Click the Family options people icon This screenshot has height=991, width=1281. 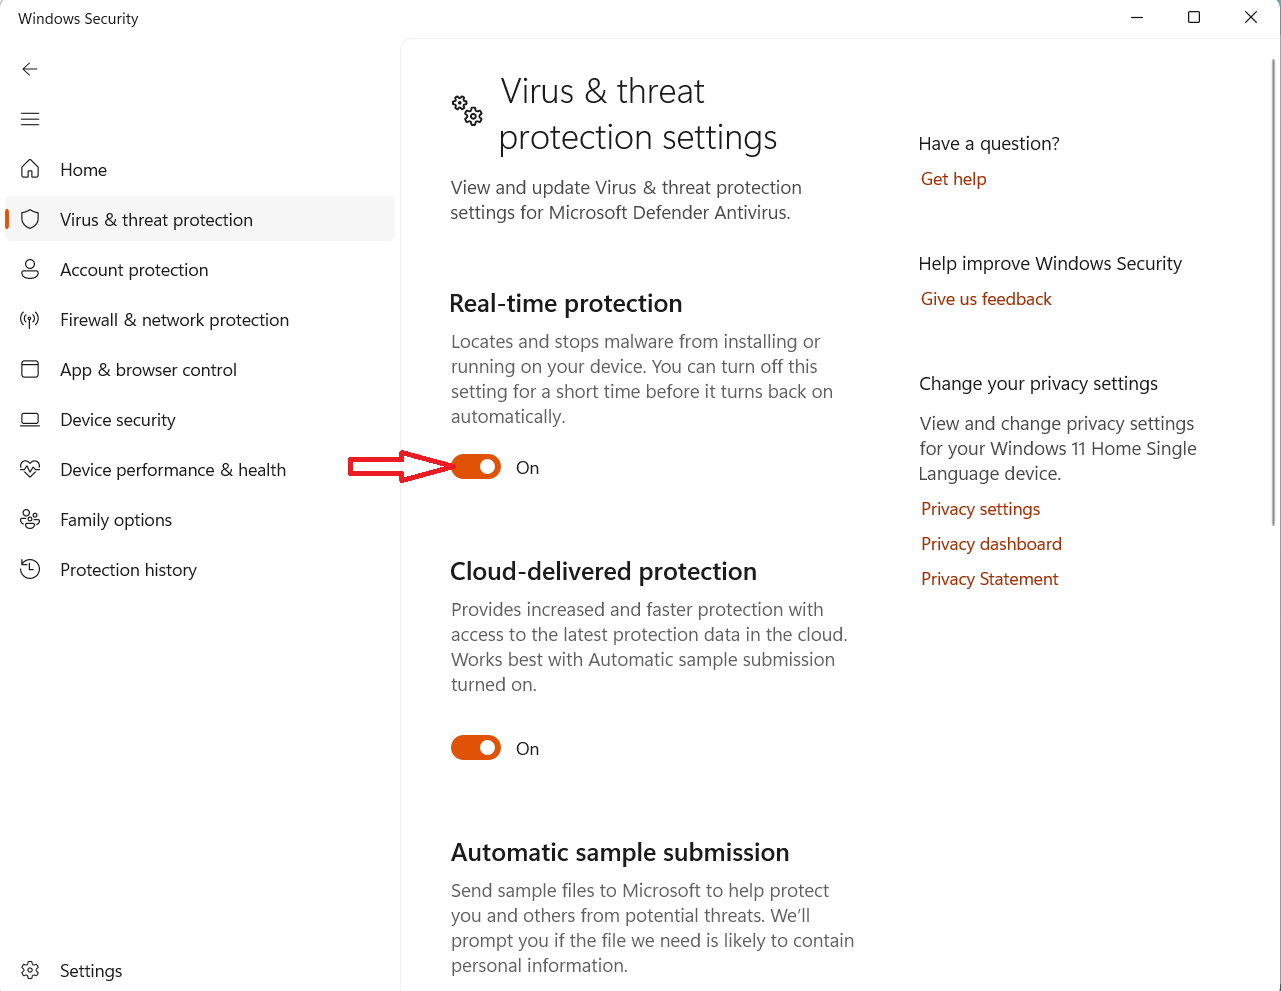coord(30,519)
